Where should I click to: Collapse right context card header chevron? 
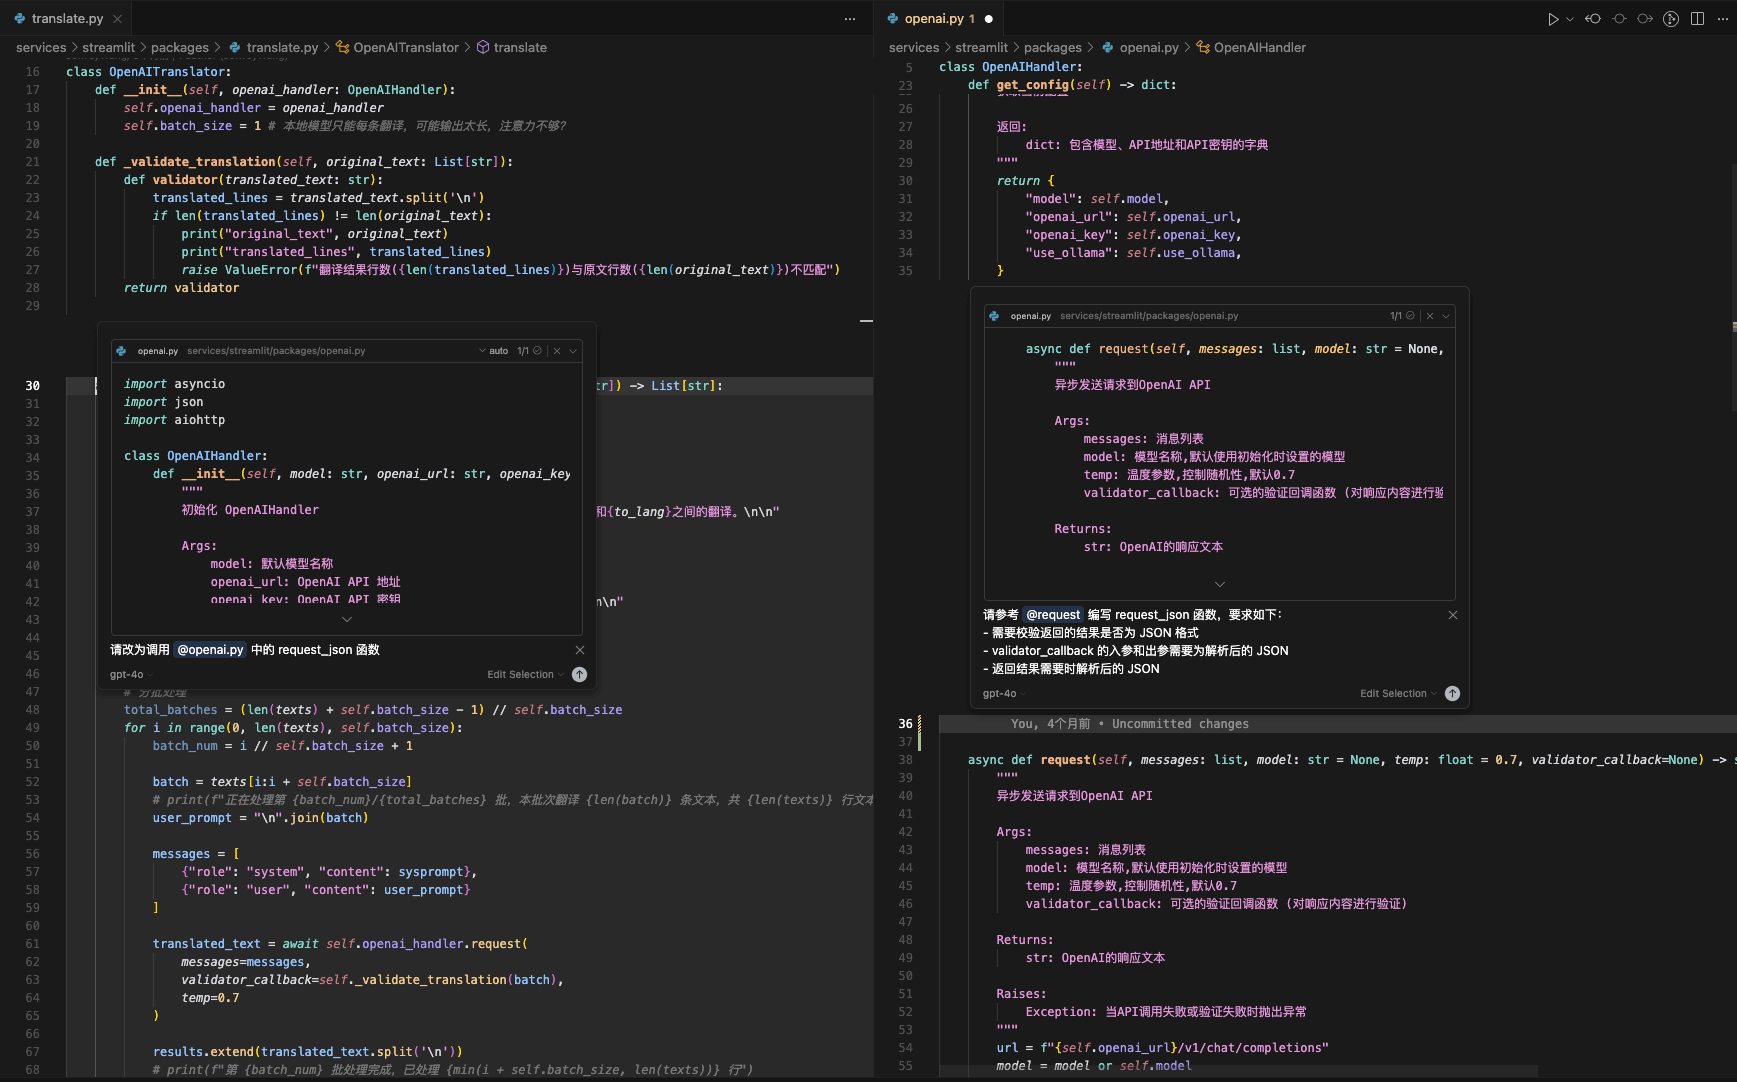click(1446, 316)
